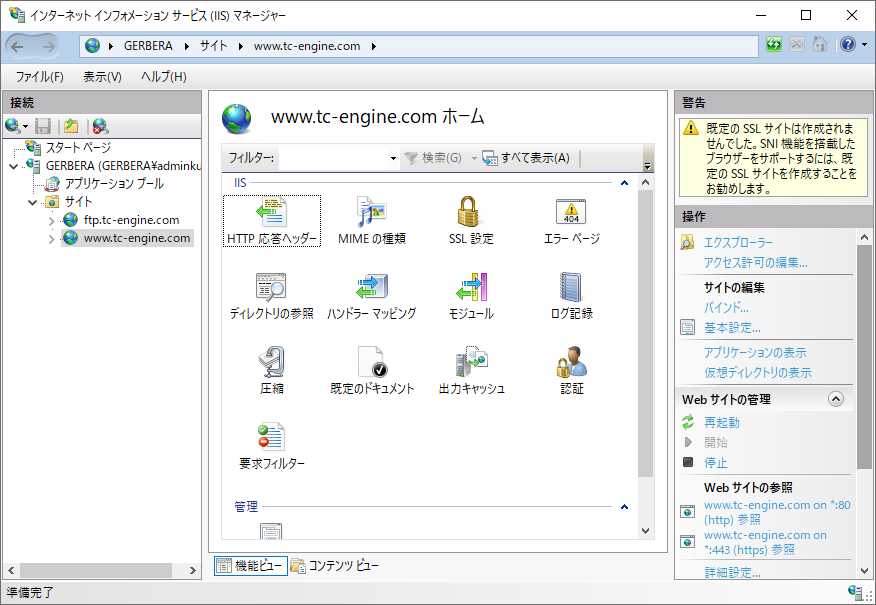Open the Help icon in the toolbar
The image size is (876, 605).
(x=848, y=45)
